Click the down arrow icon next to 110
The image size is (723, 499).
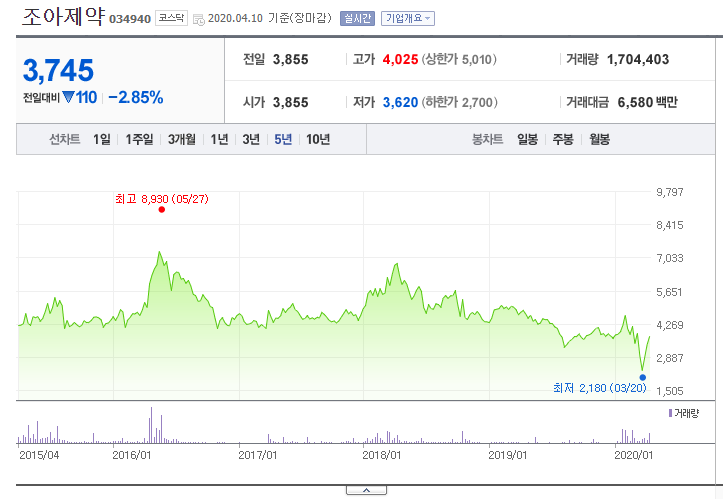click(x=68, y=97)
